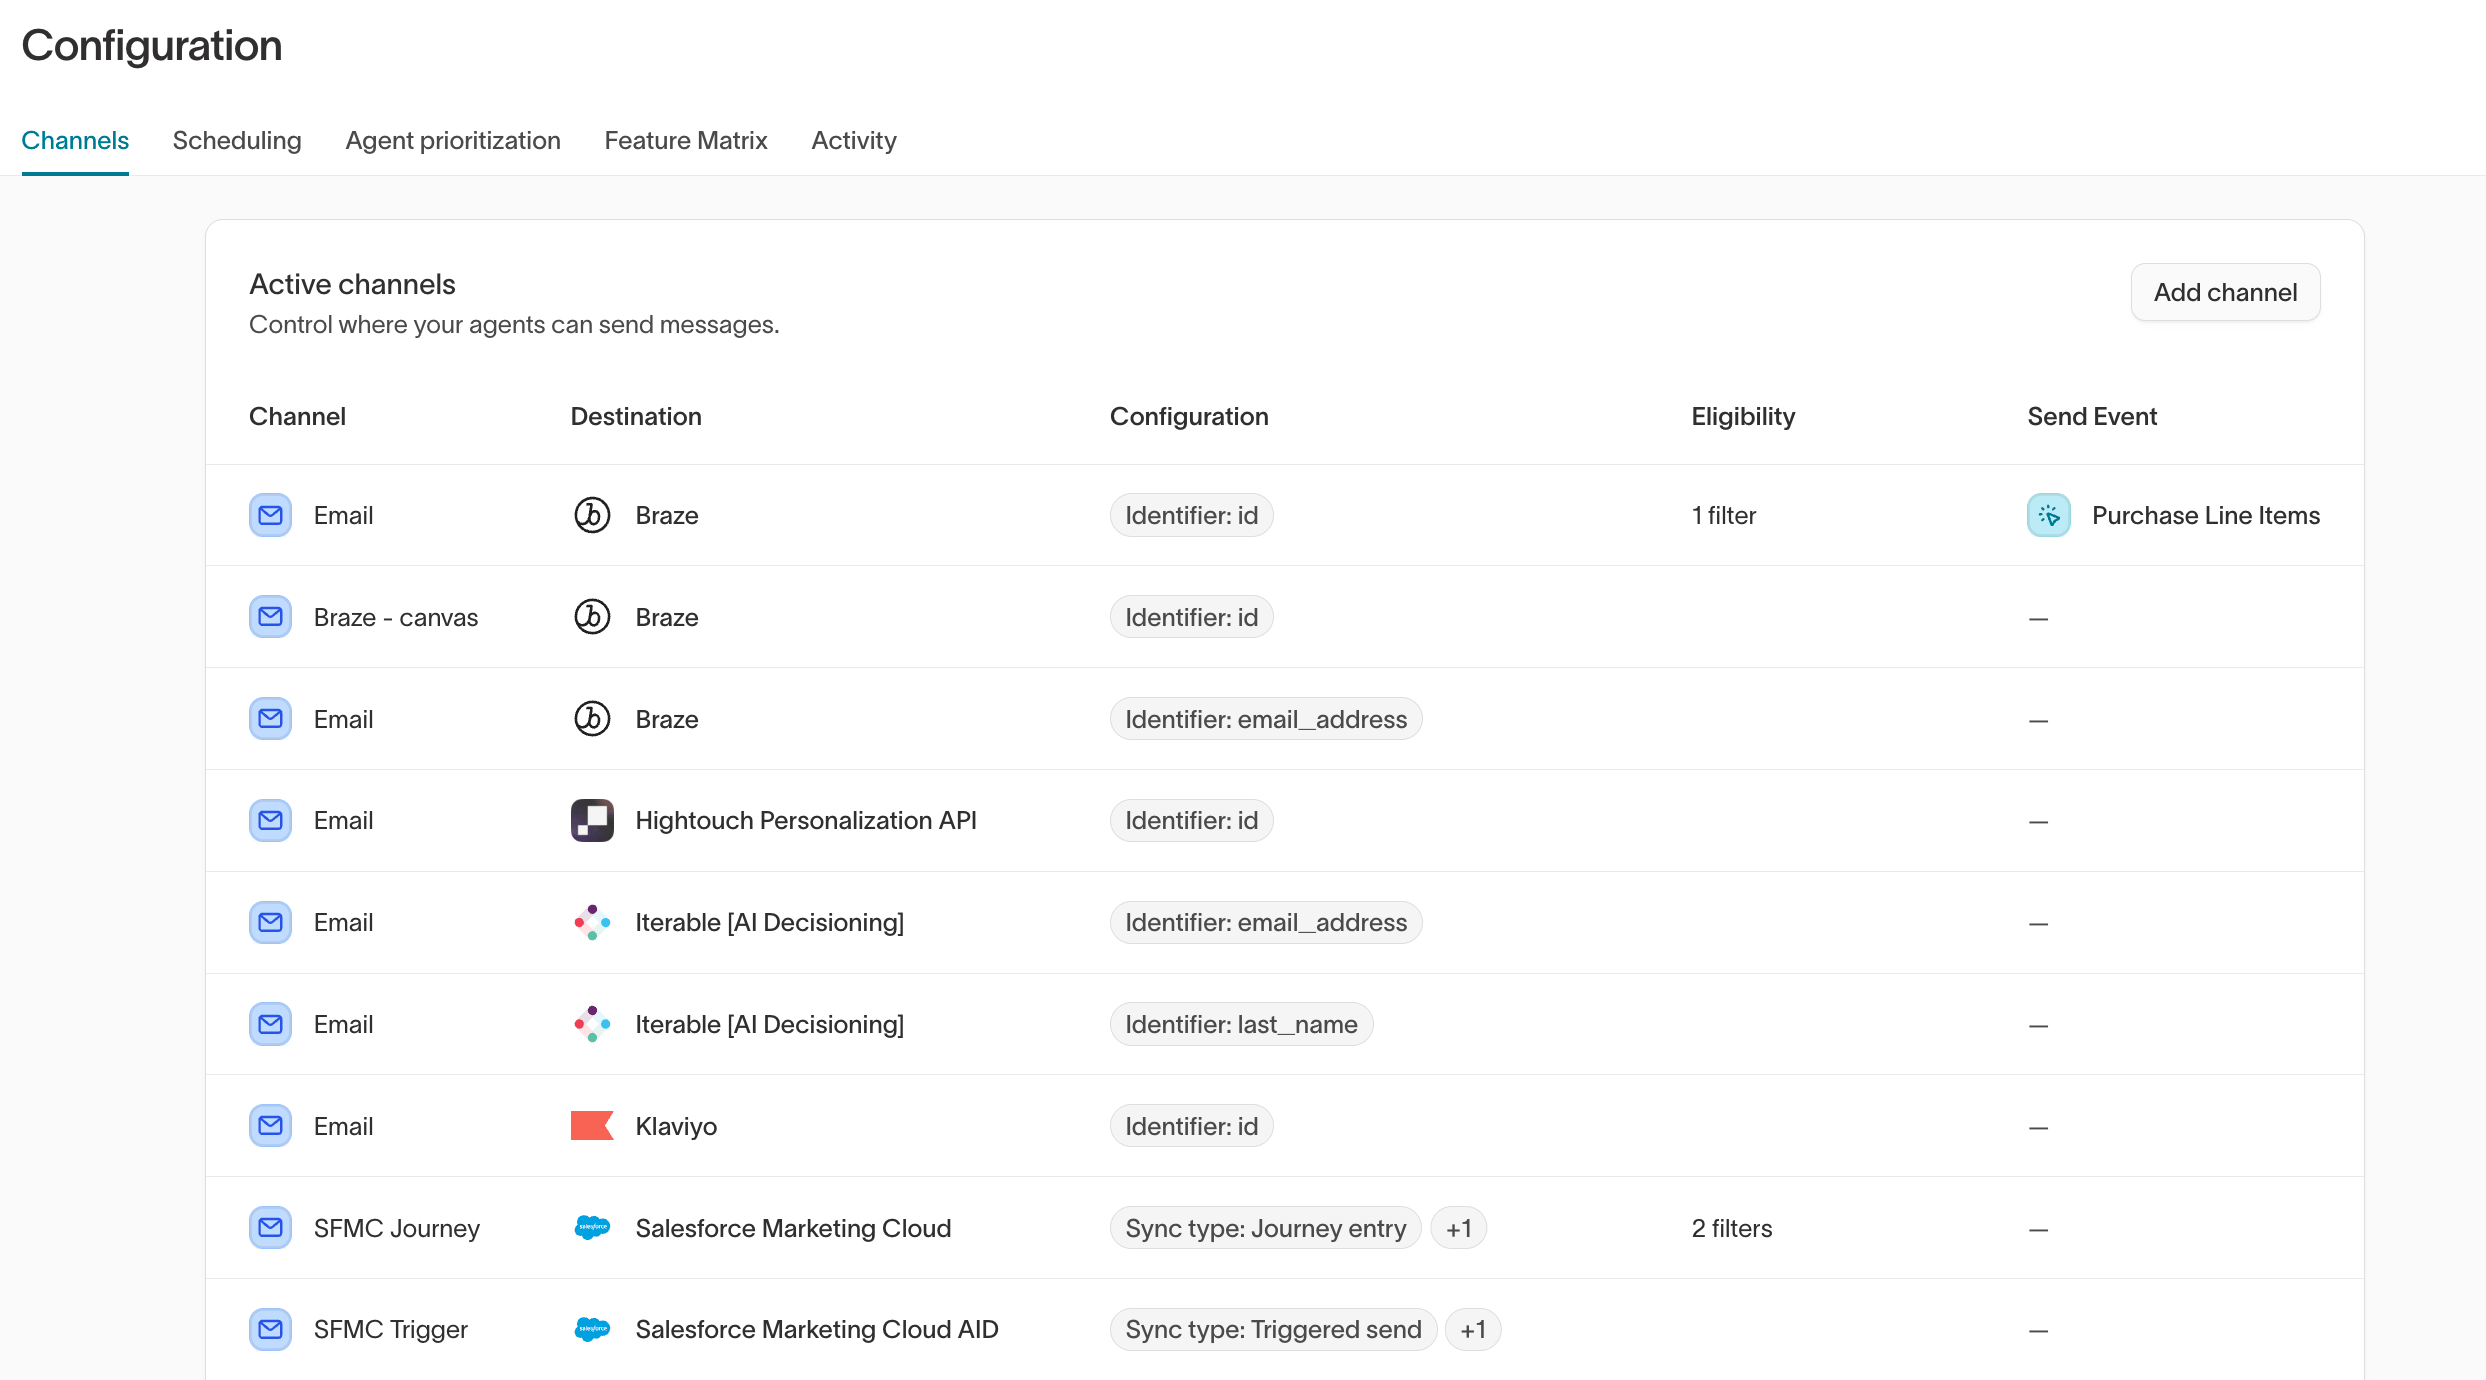Click Identifier: email_address chip in the Iterable row
The image size is (2486, 1380).
click(x=1266, y=922)
